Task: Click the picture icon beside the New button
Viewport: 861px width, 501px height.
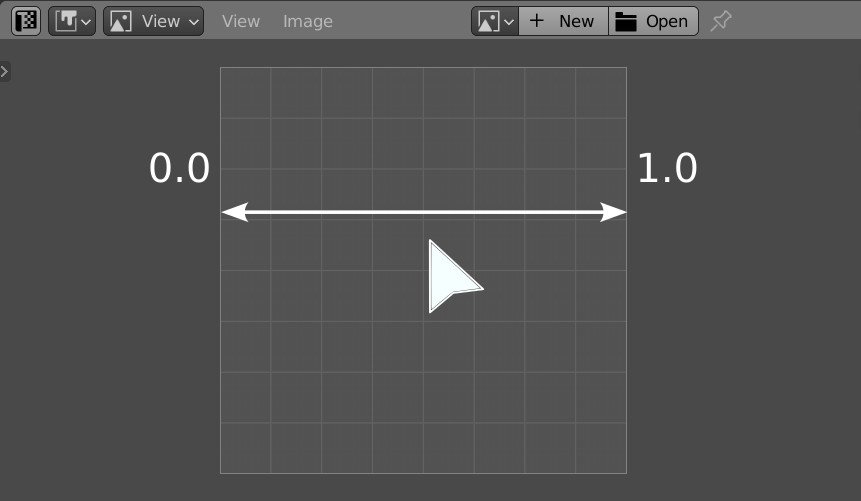Action: coord(487,21)
